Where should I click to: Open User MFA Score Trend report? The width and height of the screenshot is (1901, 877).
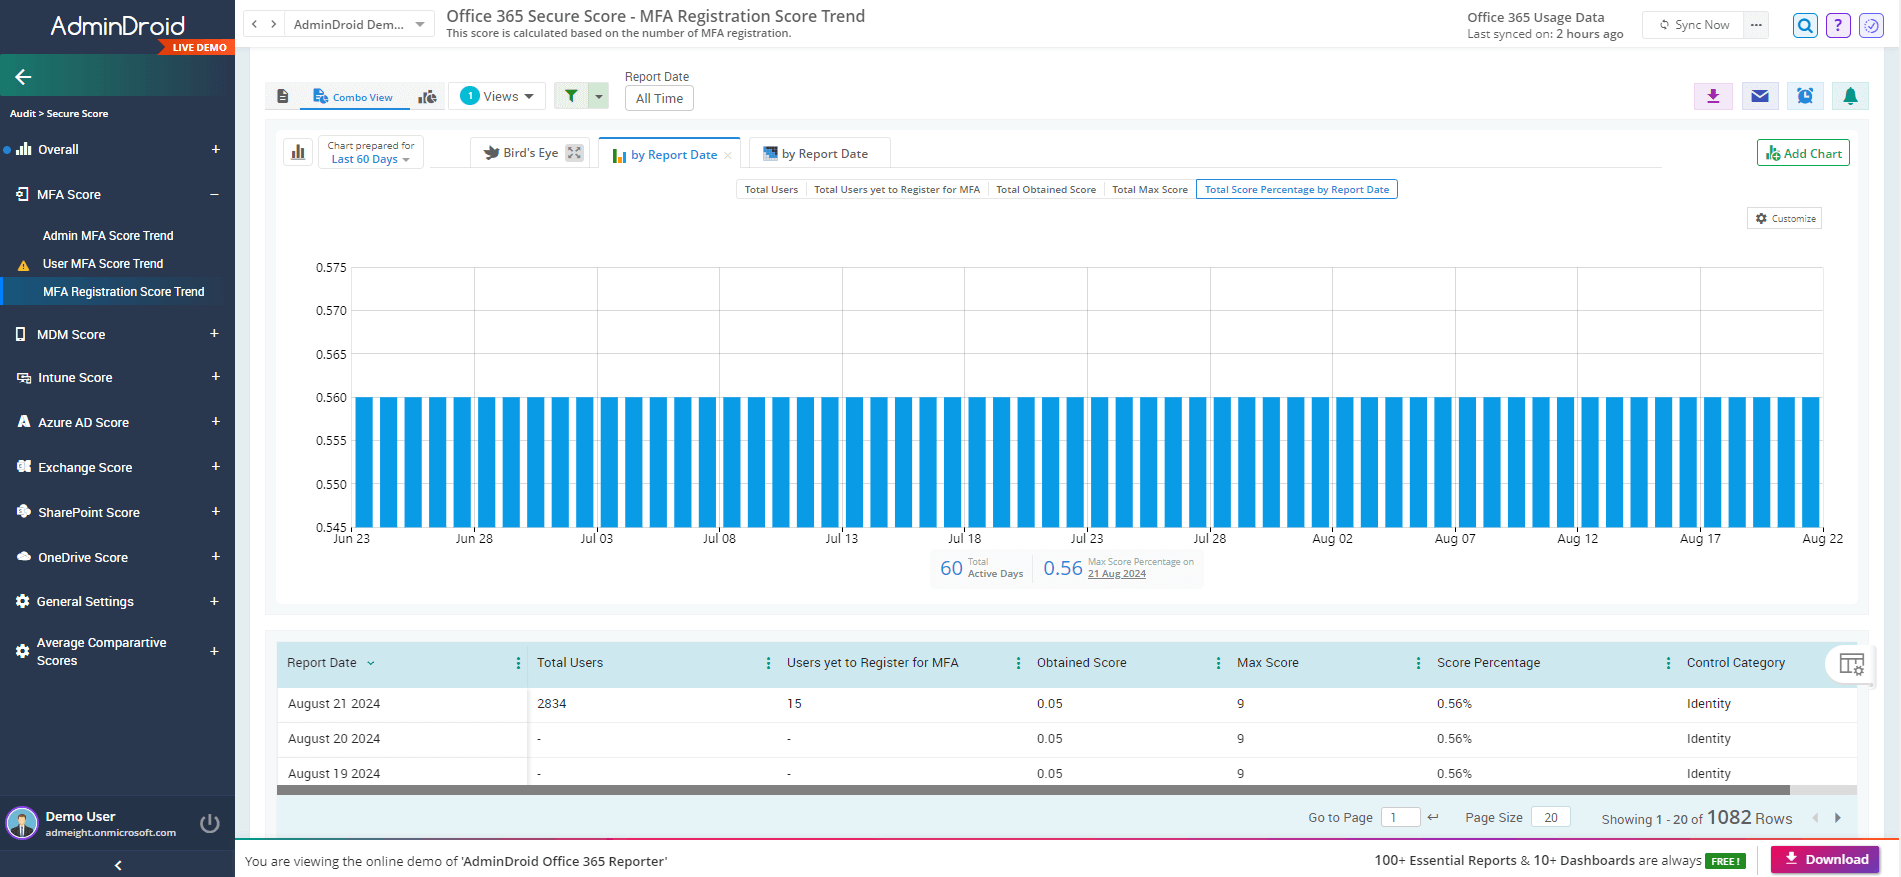(x=103, y=264)
